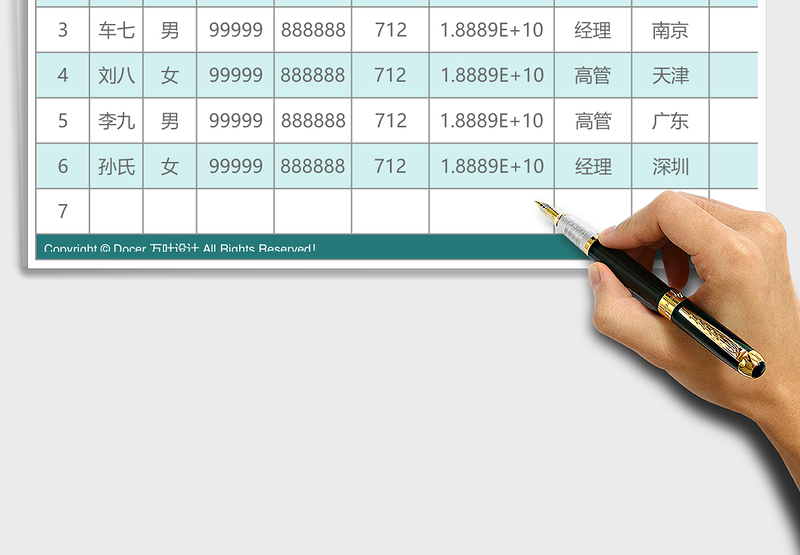Select the cell containing 刘八

pyautogui.click(x=116, y=75)
